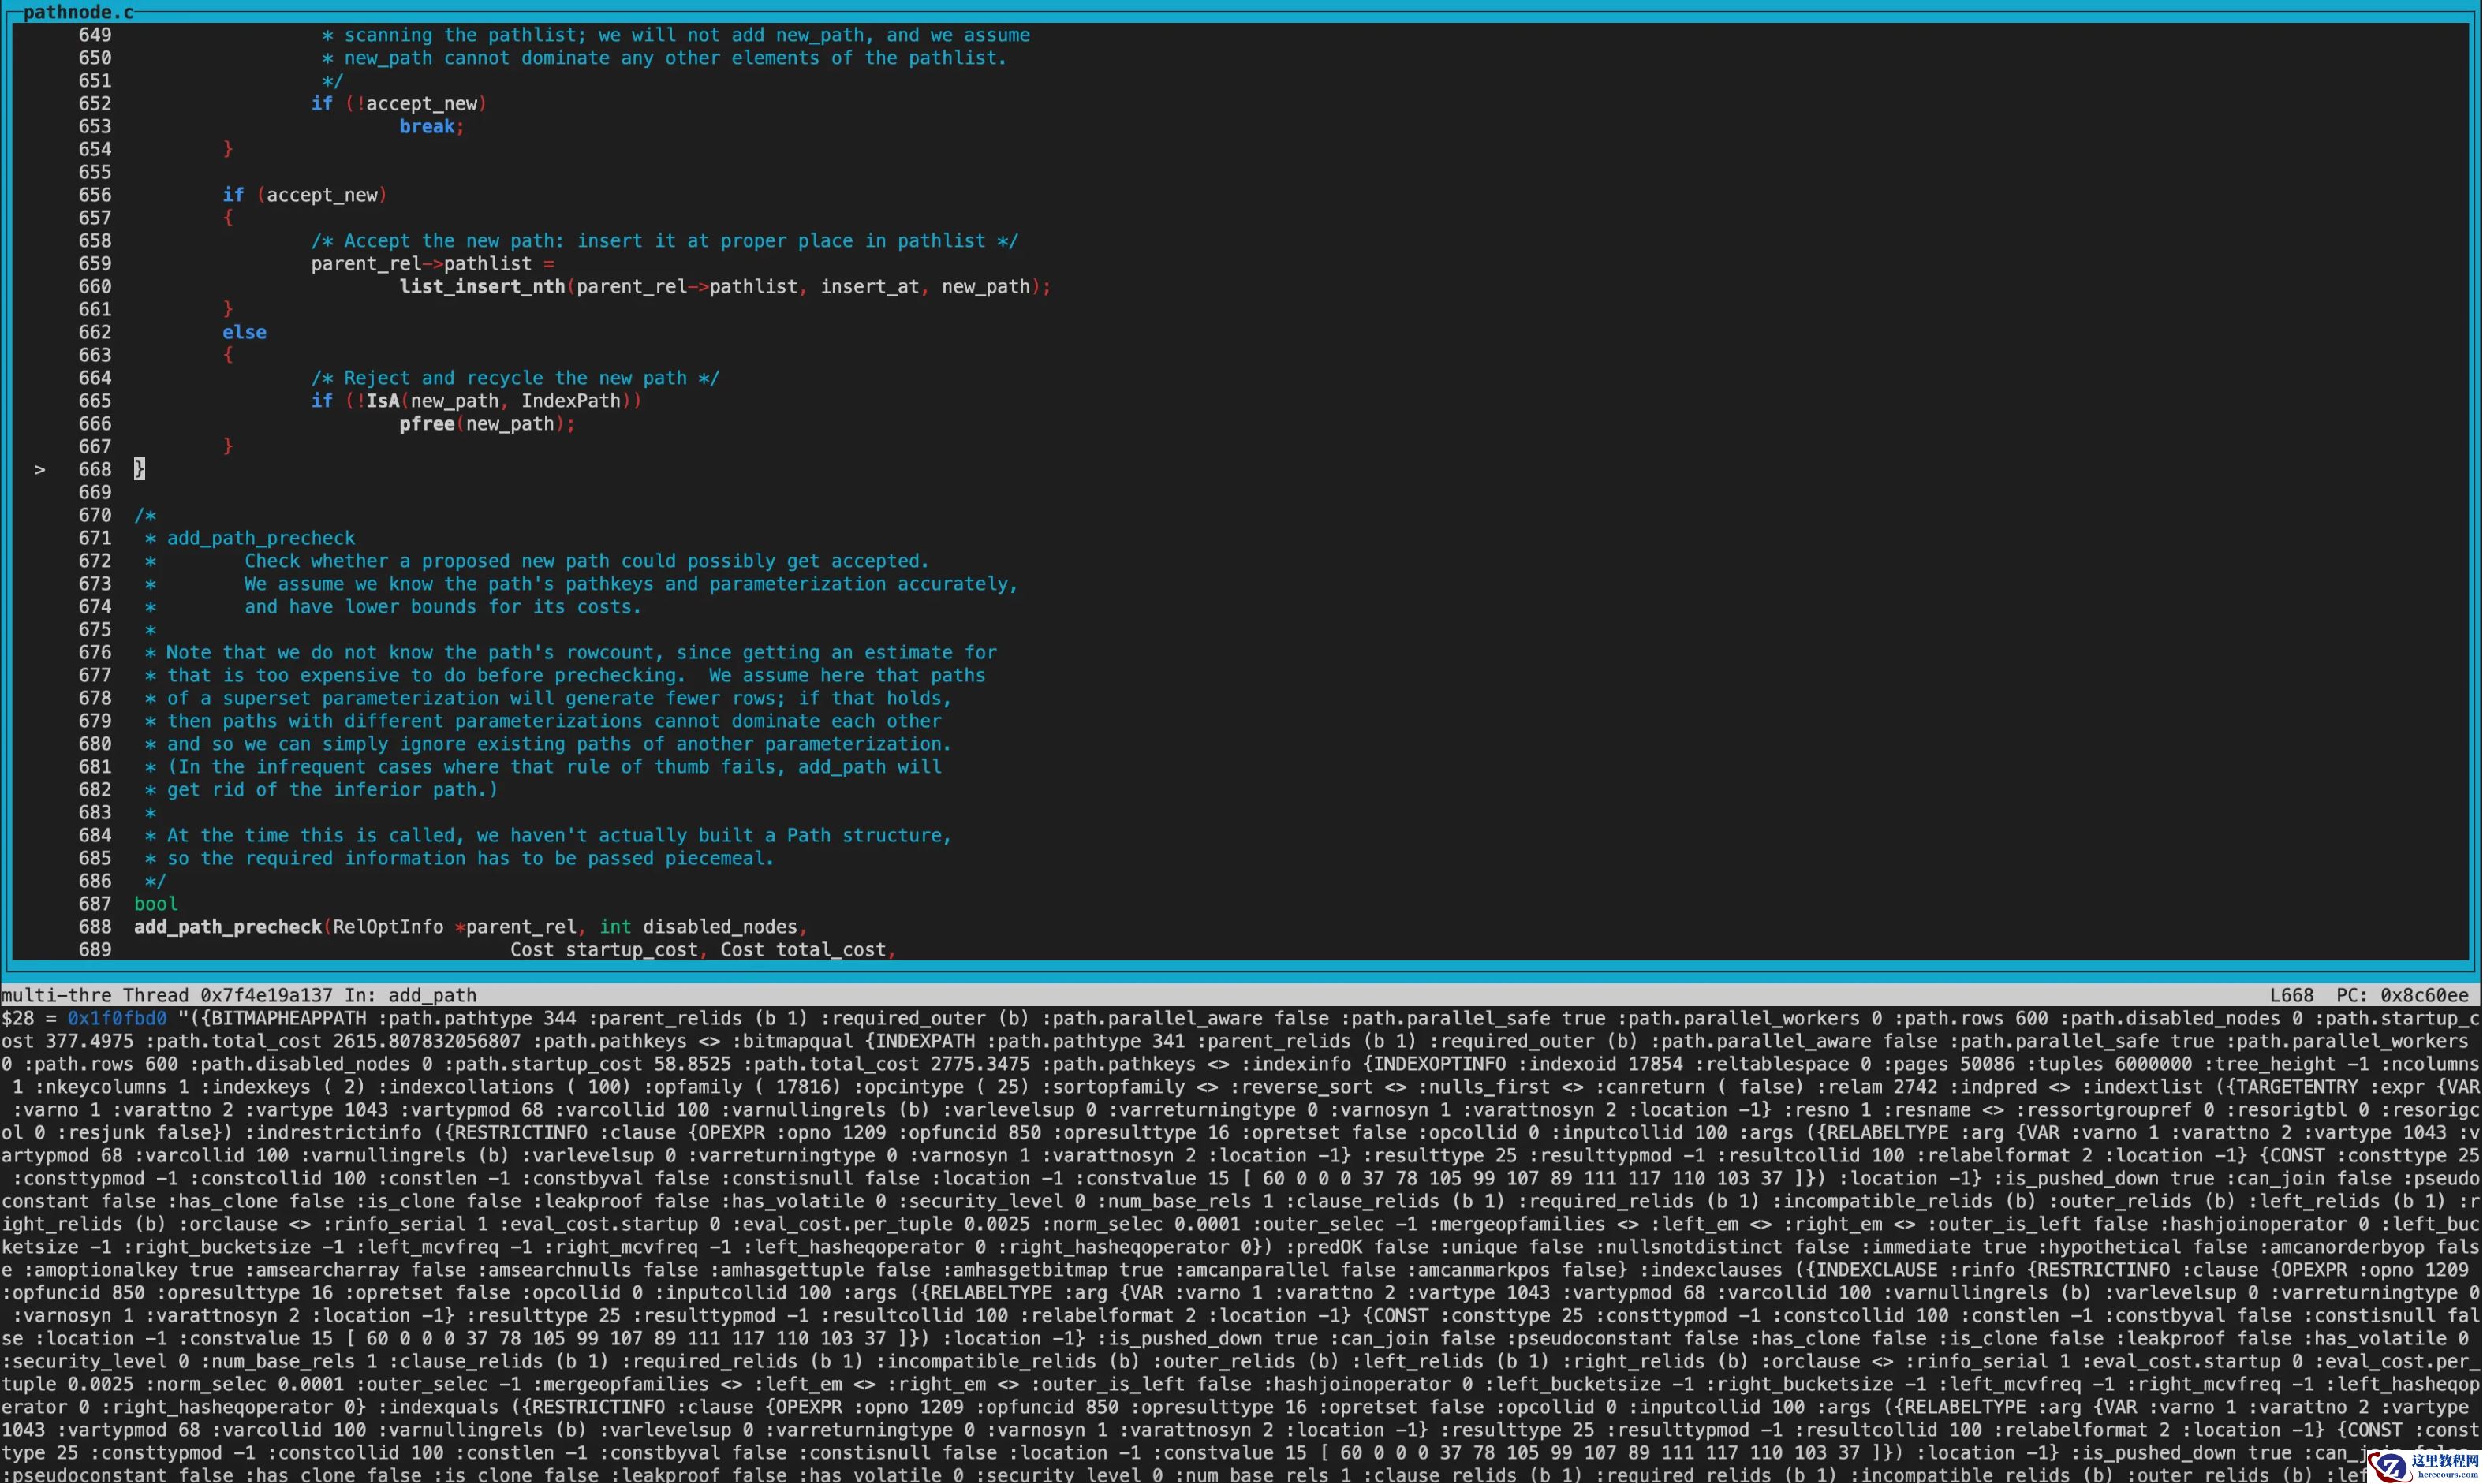Click the pathnode.c source window title
The height and width of the screenshot is (1484, 2483).
point(77,12)
